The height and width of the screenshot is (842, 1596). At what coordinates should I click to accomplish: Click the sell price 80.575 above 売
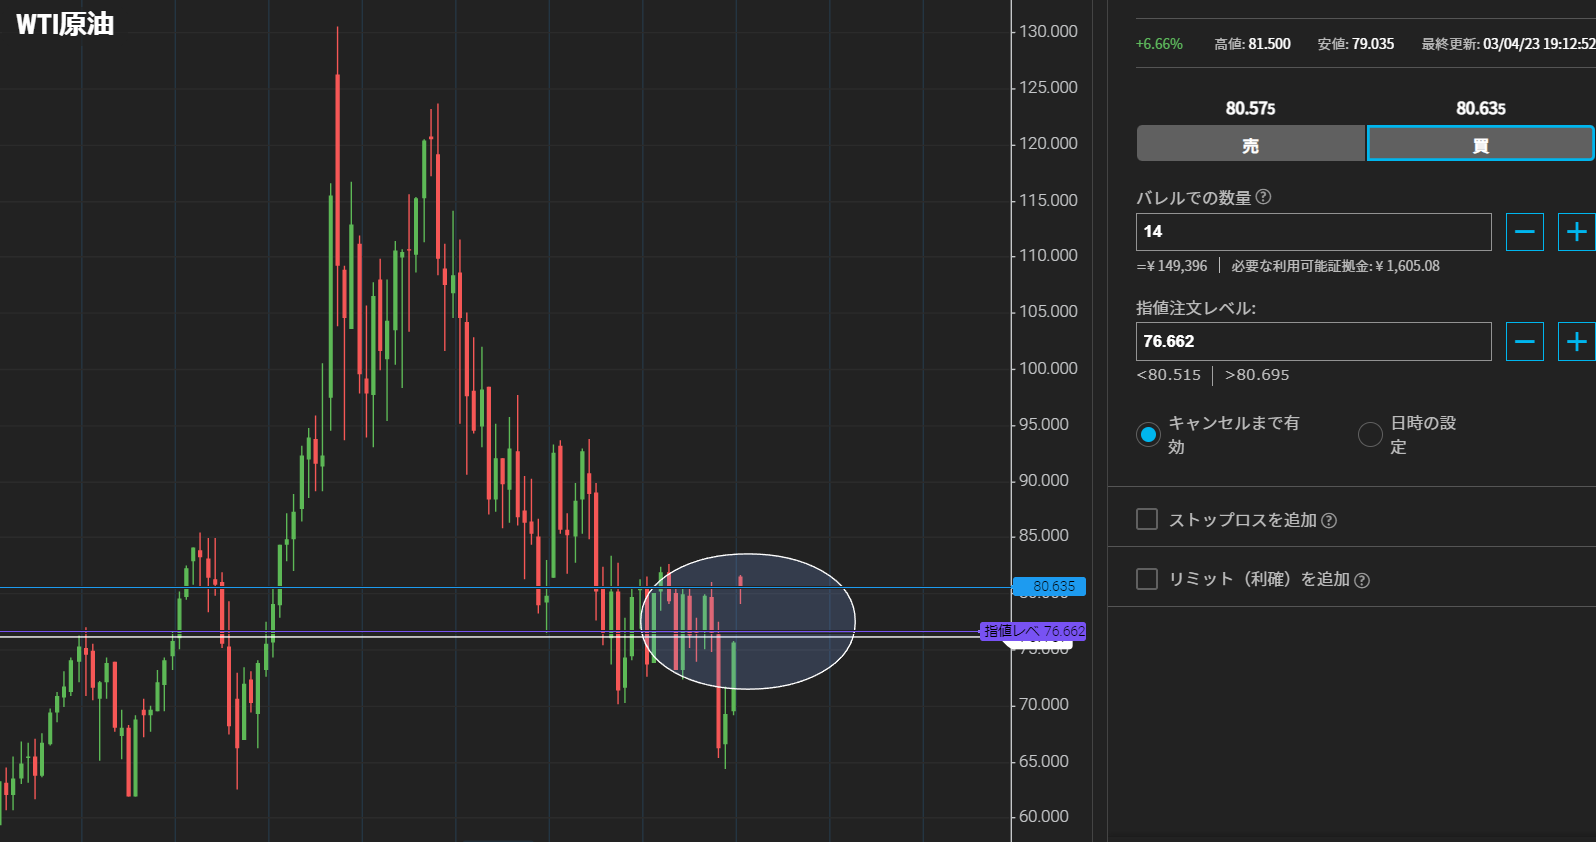pos(1250,108)
